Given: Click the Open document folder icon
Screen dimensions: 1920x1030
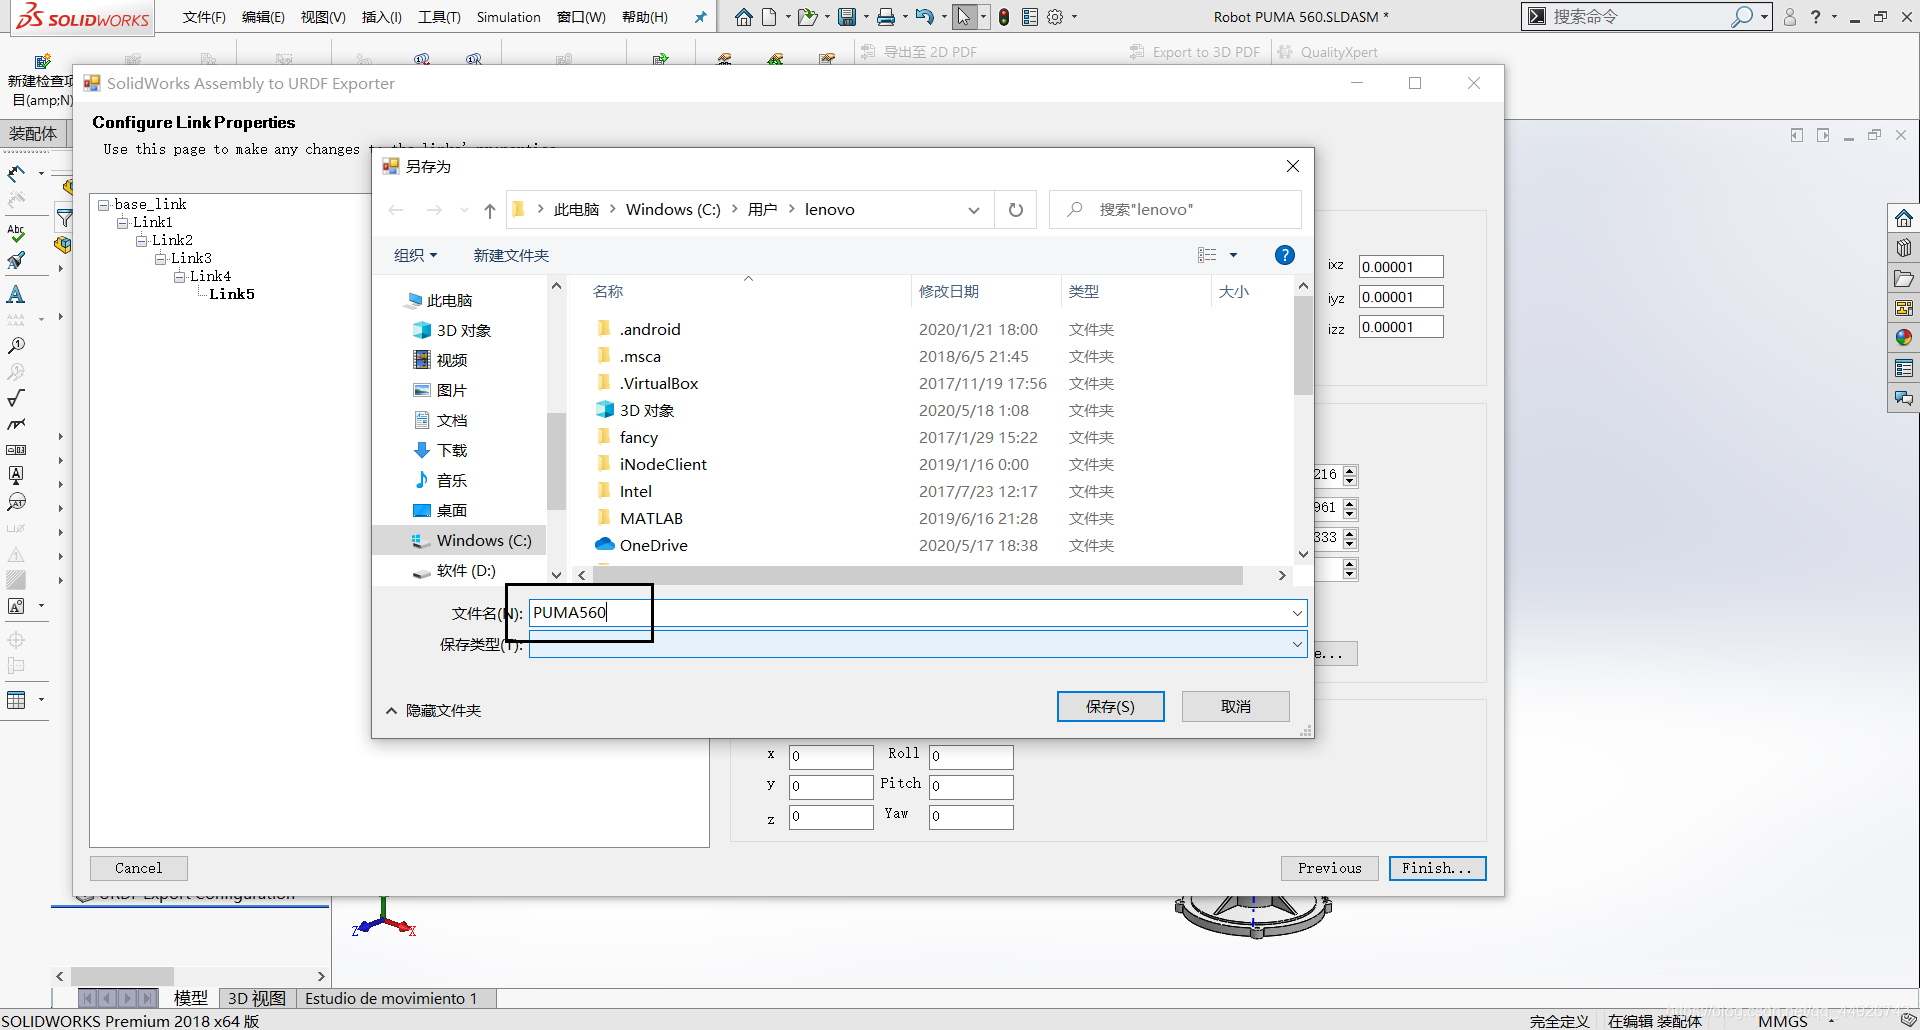Looking at the screenshot, I should [x=807, y=17].
